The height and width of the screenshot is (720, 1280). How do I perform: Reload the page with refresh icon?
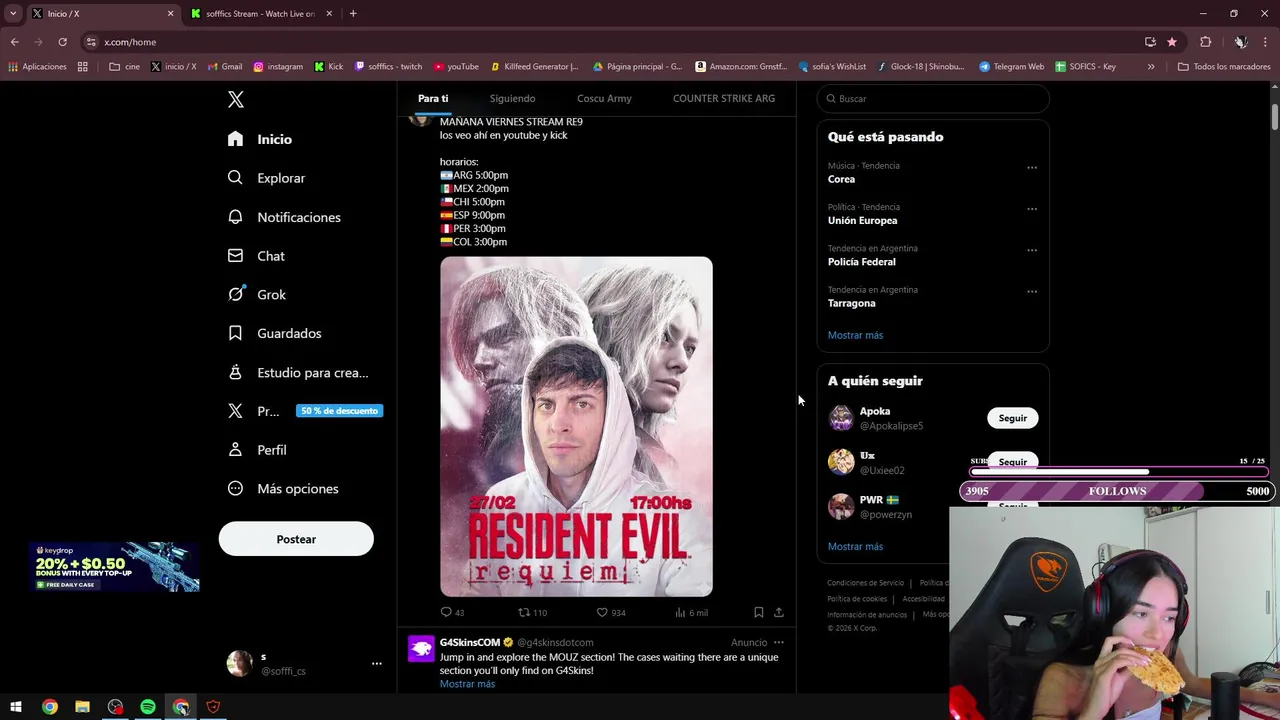62,42
